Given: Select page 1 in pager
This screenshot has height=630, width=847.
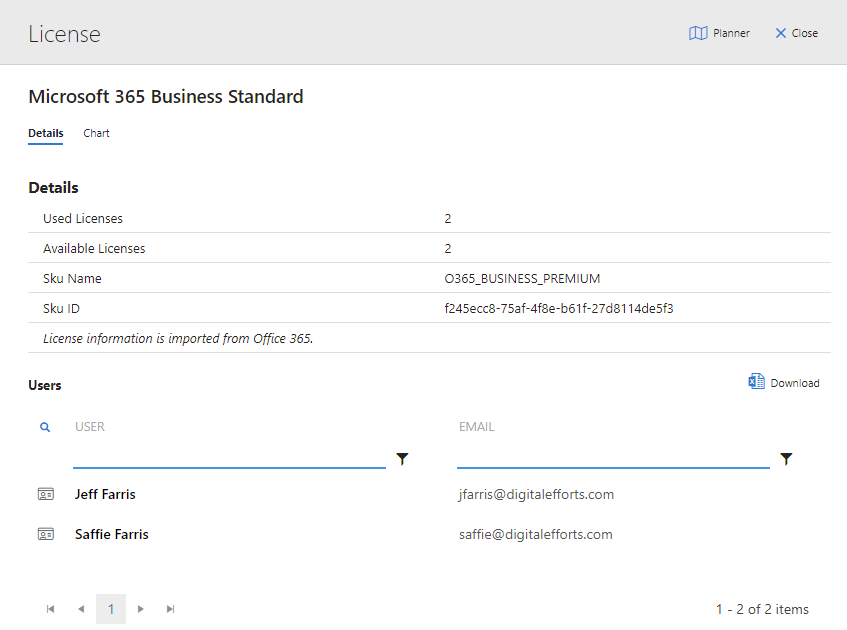Looking at the screenshot, I should 111,609.
